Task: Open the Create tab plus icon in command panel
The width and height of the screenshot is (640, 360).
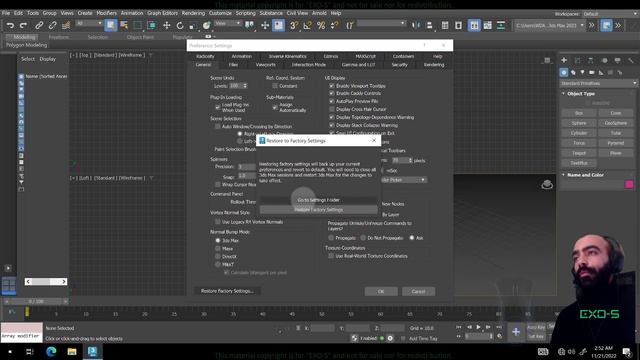Action: (x=564, y=60)
